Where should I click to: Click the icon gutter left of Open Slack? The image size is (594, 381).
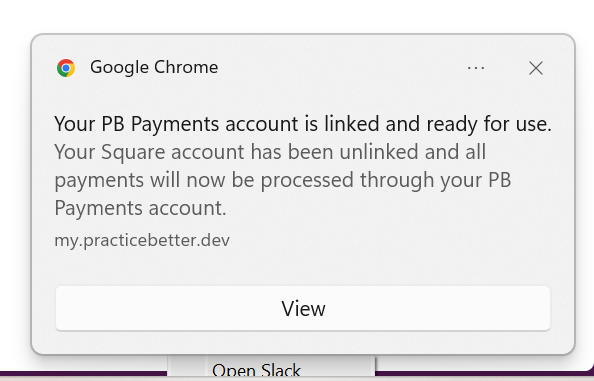188,366
